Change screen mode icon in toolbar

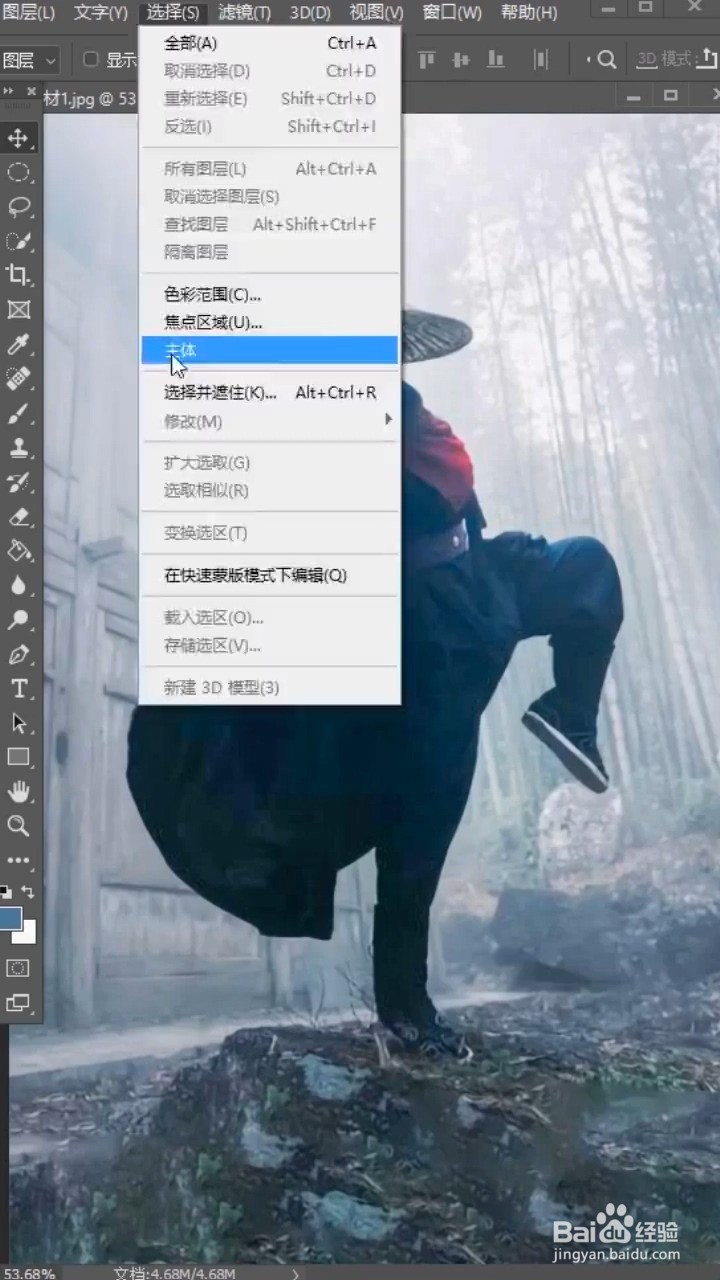click(x=19, y=1002)
